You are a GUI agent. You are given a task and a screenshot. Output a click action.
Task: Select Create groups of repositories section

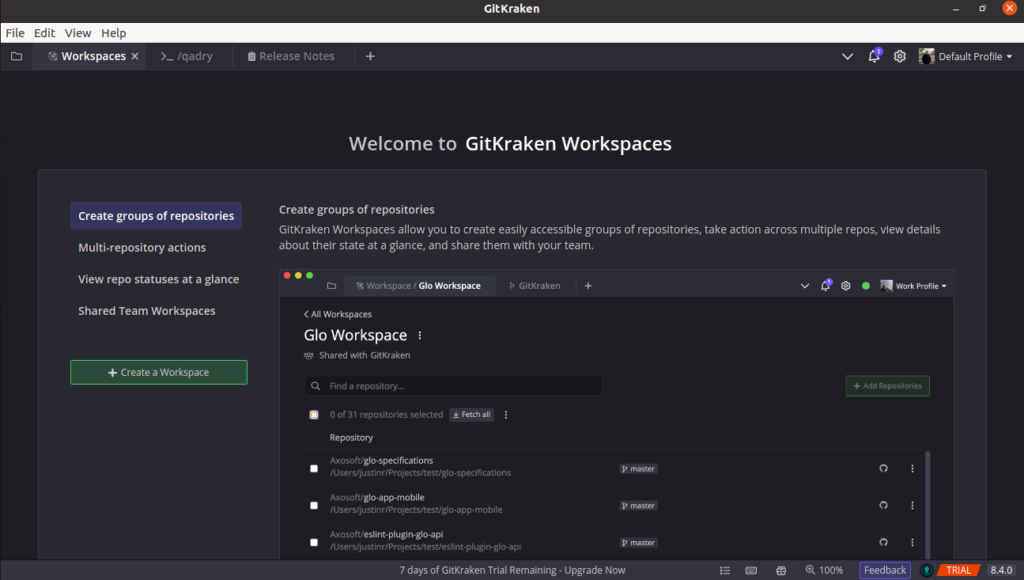click(x=156, y=216)
